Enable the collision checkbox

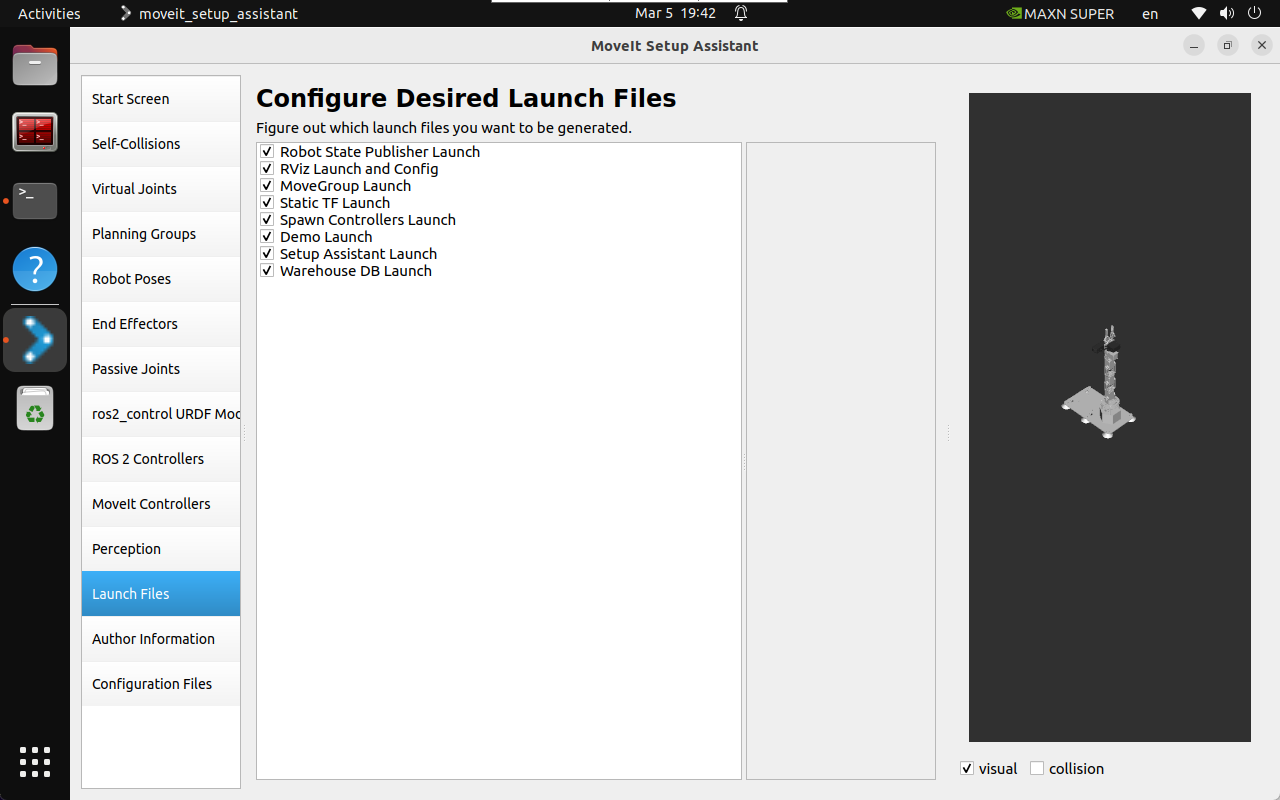pyautogui.click(x=1037, y=768)
